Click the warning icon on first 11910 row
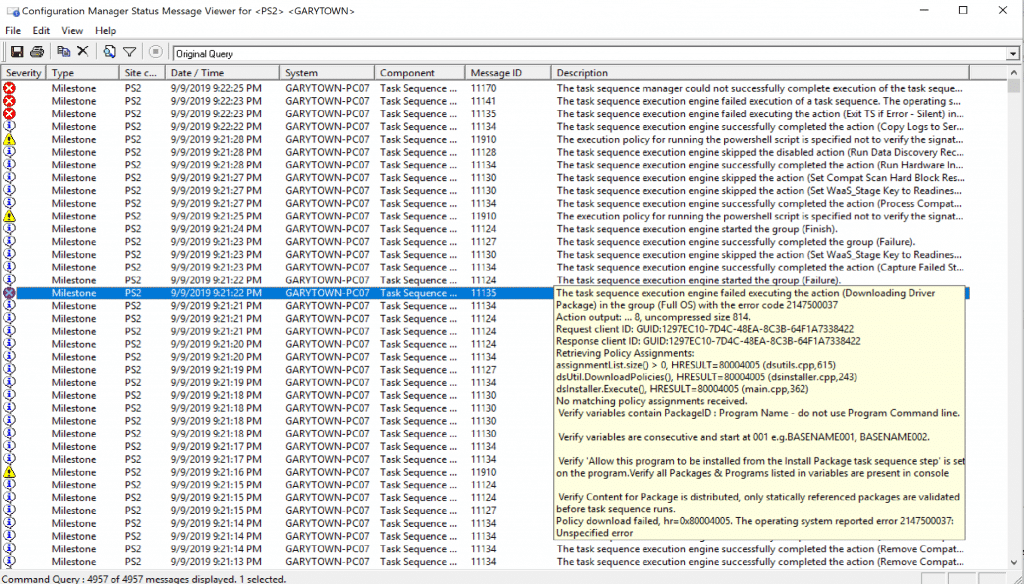This screenshot has height=584, width=1024. coord(10,139)
